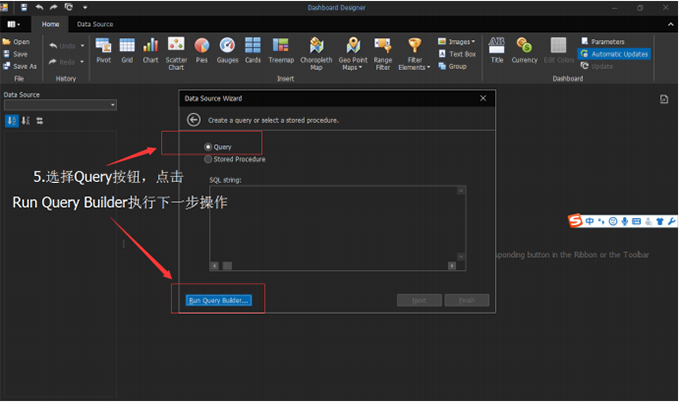The width and height of the screenshot is (680, 402).
Task: Click the group fields by type icon
Action: click(x=40, y=121)
